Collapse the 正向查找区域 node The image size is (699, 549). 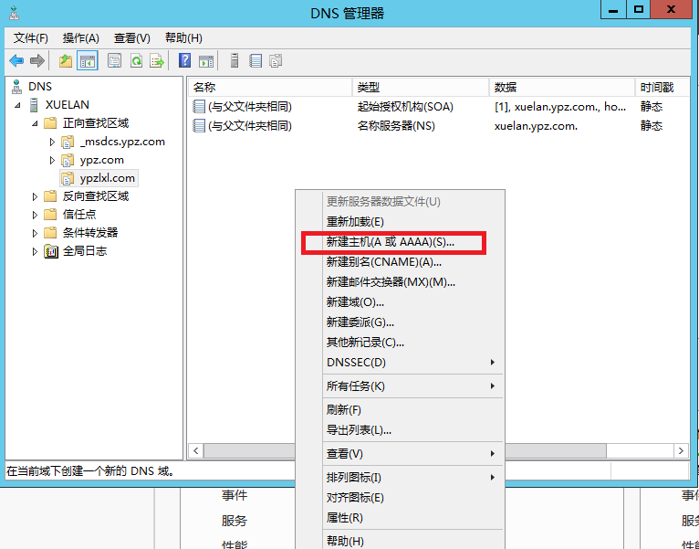pyautogui.click(x=35, y=123)
